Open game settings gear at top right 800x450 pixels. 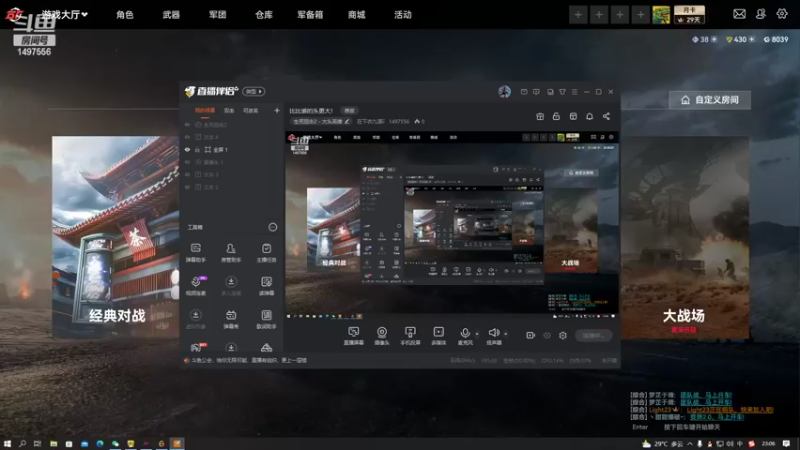(x=782, y=14)
